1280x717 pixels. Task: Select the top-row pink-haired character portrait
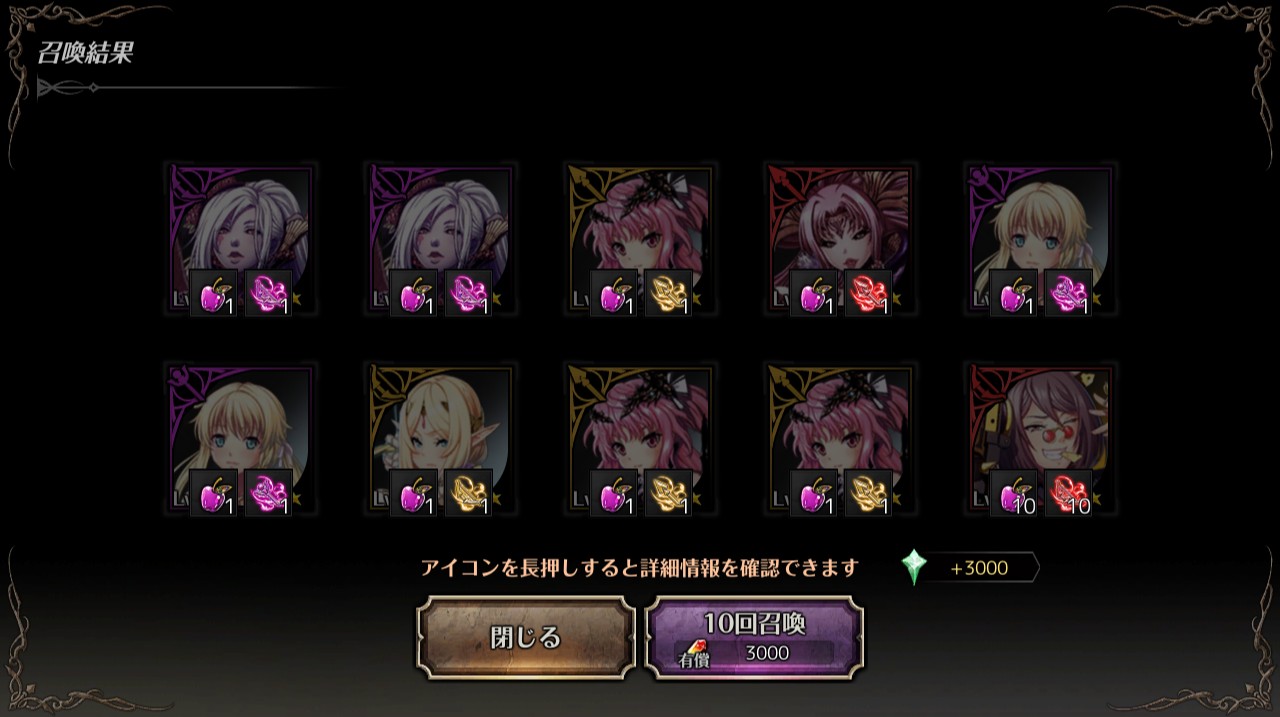click(640, 239)
